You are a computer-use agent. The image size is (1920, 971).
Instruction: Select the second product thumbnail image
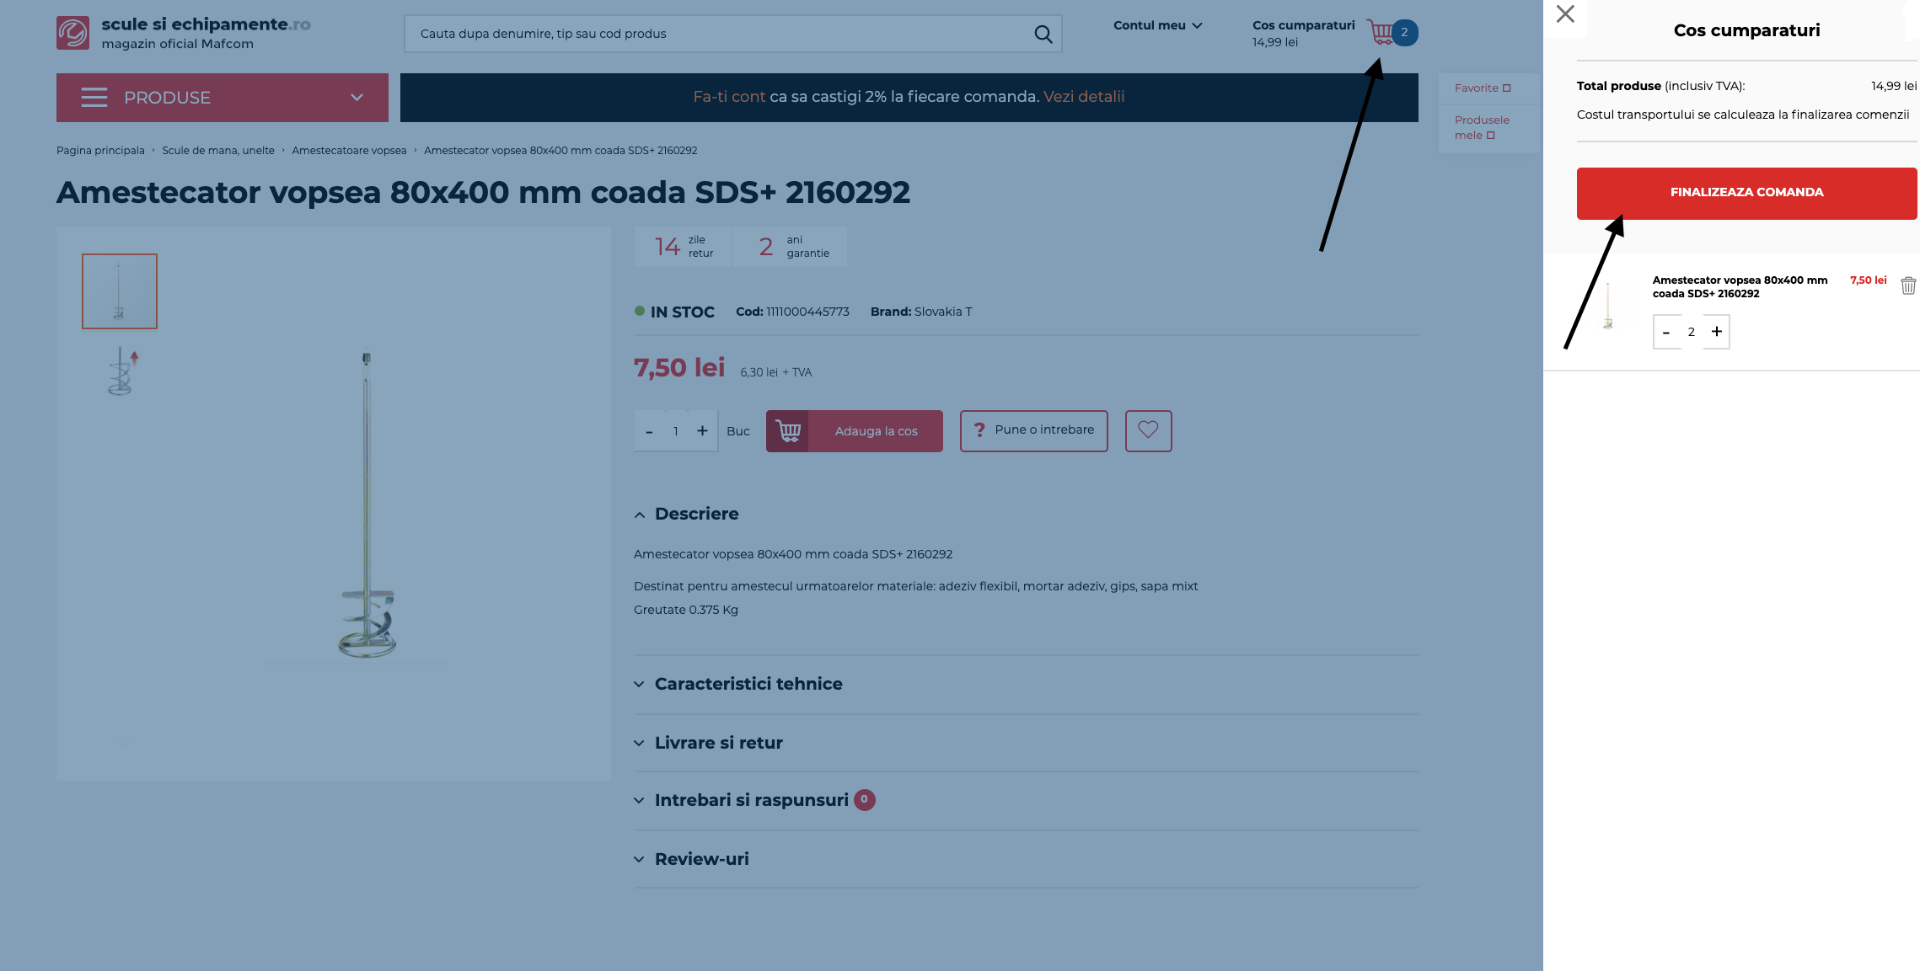point(120,371)
